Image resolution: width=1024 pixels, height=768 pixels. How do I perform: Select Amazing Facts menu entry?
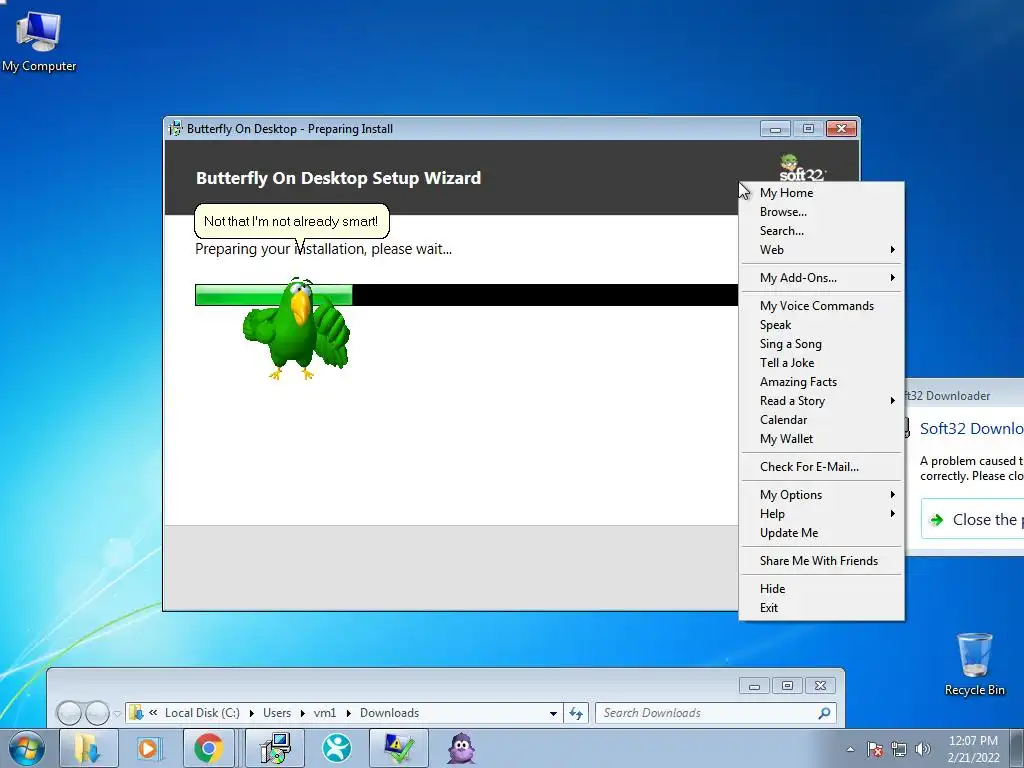click(821, 381)
